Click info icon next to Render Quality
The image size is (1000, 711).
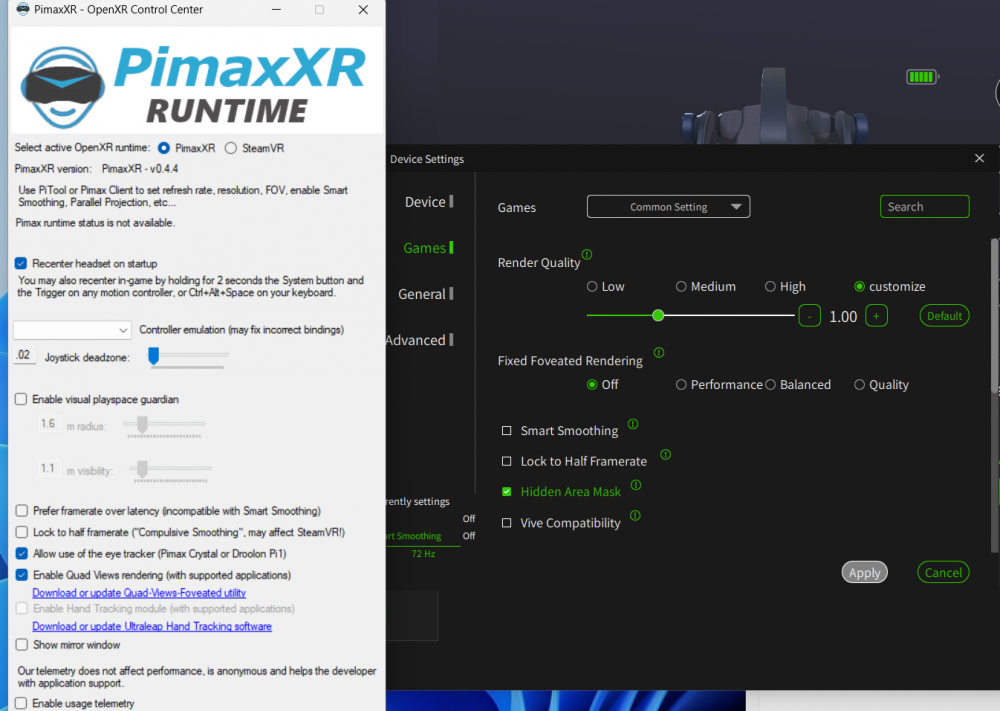pyautogui.click(x=587, y=255)
